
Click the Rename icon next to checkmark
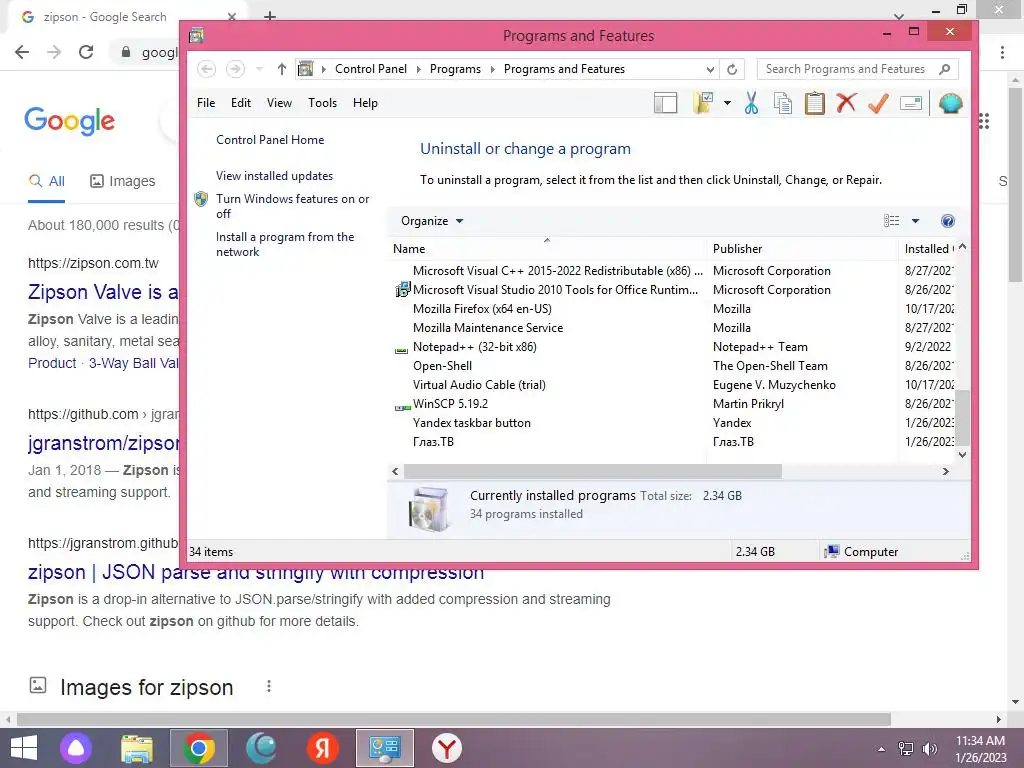910,103
